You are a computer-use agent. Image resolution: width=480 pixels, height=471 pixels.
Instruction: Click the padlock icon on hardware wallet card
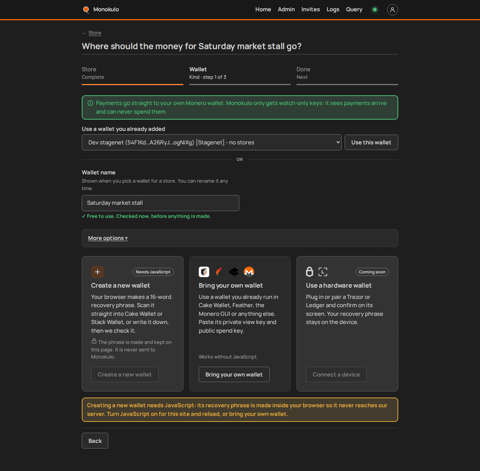coord(310,272)
